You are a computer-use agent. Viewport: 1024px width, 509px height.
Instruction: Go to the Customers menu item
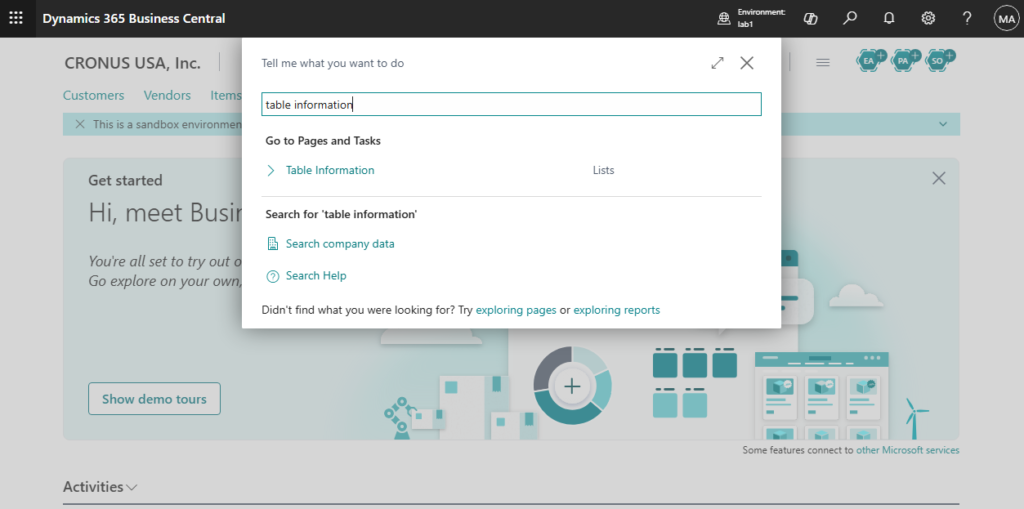[93, 95]
